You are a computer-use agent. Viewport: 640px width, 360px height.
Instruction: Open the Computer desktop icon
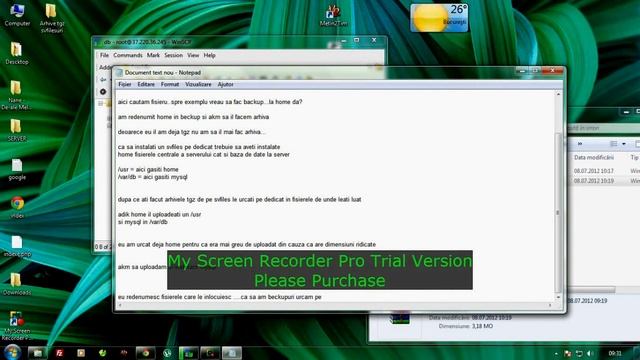17,15
